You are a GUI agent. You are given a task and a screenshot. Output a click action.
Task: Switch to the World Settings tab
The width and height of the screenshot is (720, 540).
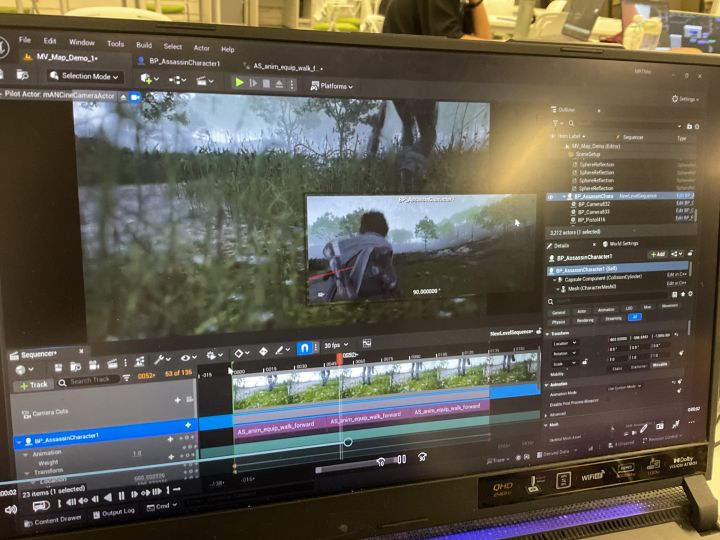[x=620, y=243]
